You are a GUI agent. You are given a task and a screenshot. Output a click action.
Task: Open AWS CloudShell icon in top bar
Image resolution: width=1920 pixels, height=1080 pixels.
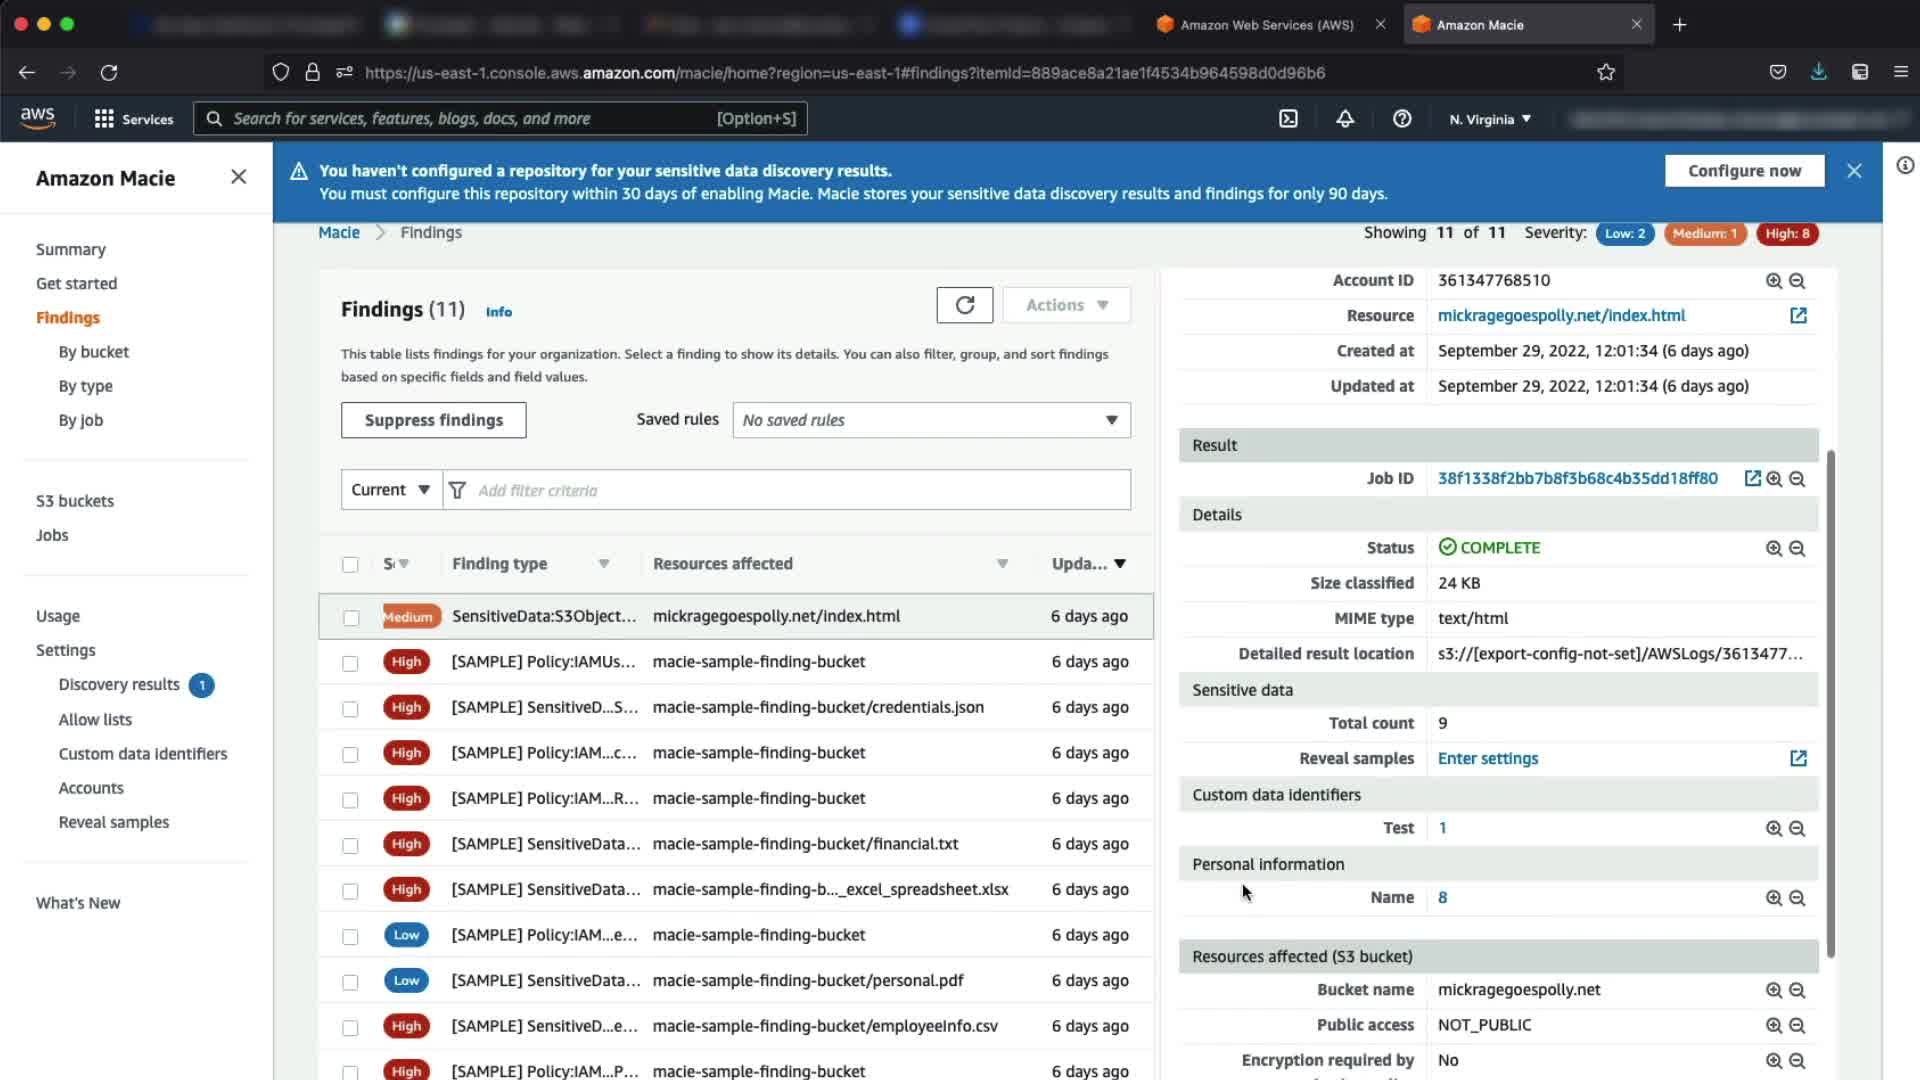pyautogui.click(x=1288, y=119)
